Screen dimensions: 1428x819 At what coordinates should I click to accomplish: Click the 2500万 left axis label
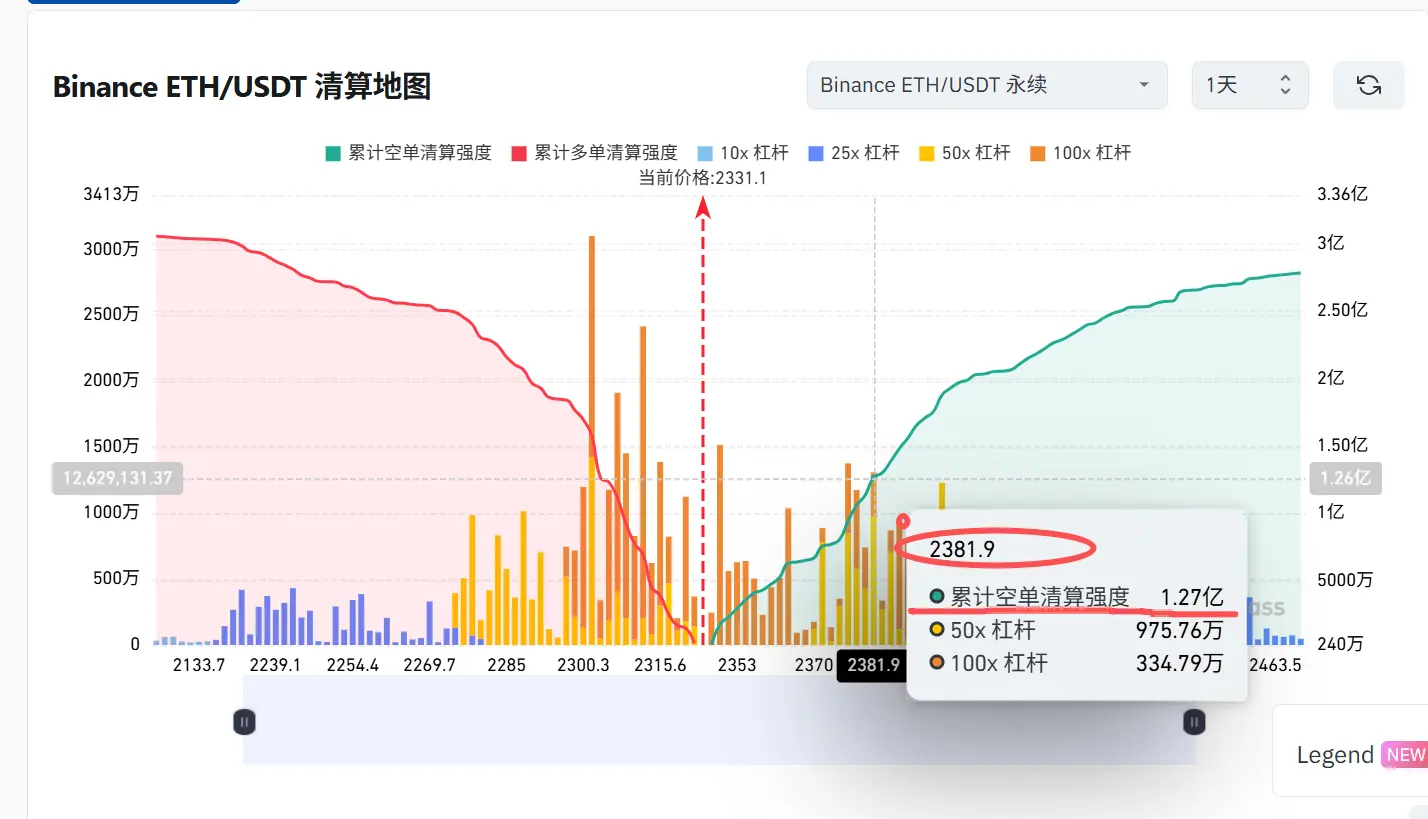click(111, 314)
